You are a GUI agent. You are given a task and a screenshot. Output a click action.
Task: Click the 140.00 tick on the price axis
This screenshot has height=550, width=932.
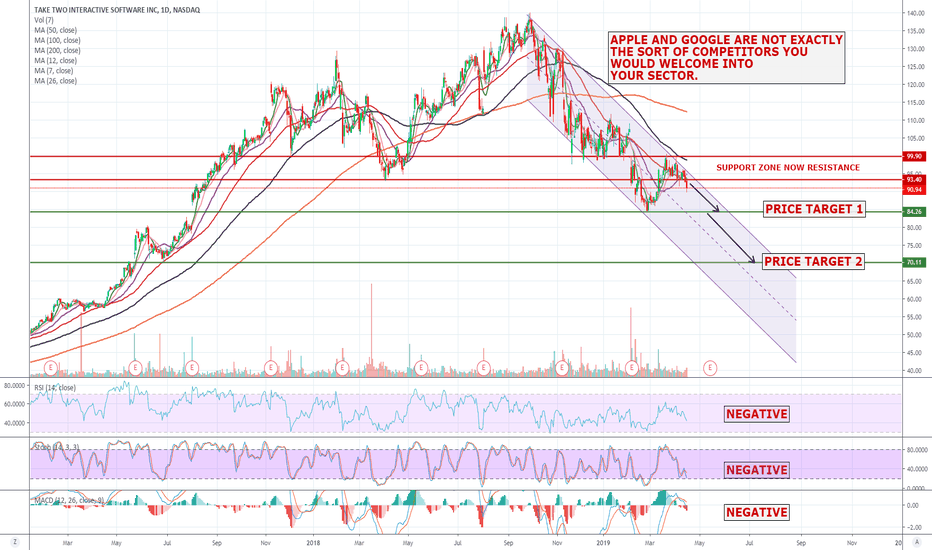coord(915,13)
